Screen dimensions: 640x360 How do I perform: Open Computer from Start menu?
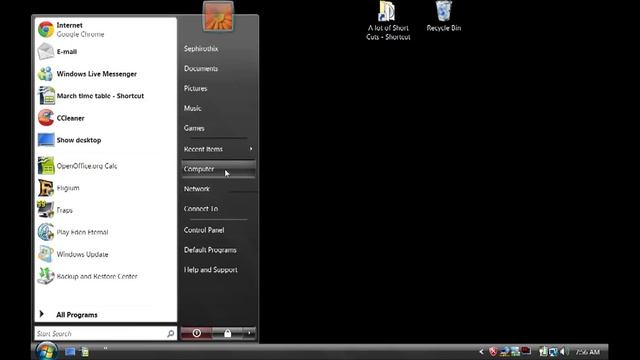pyautogui.click(x=218, y=169)
